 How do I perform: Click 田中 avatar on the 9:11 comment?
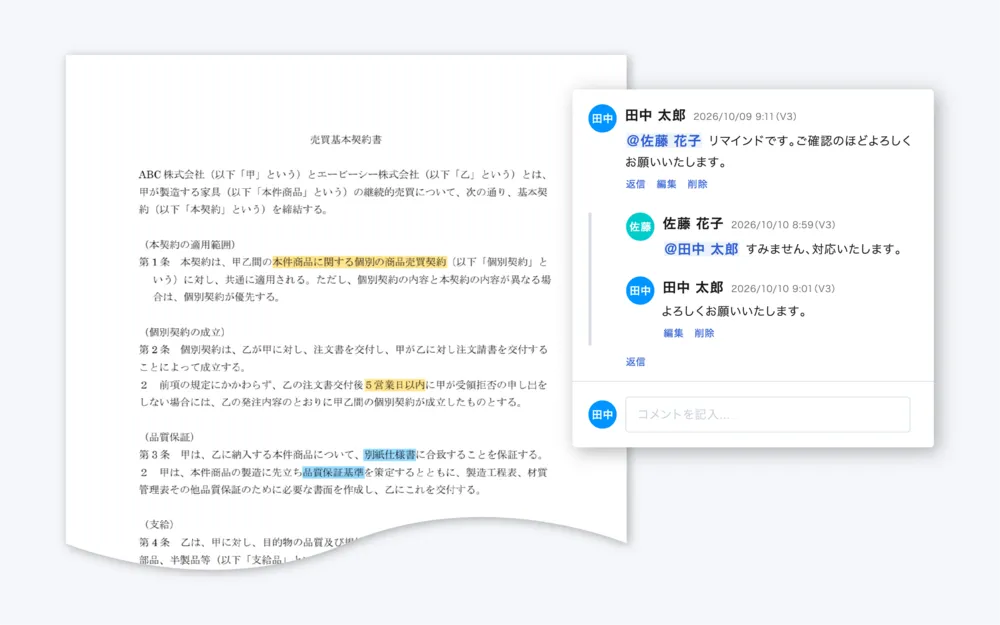pyautogui.click(x=602, y=118)
